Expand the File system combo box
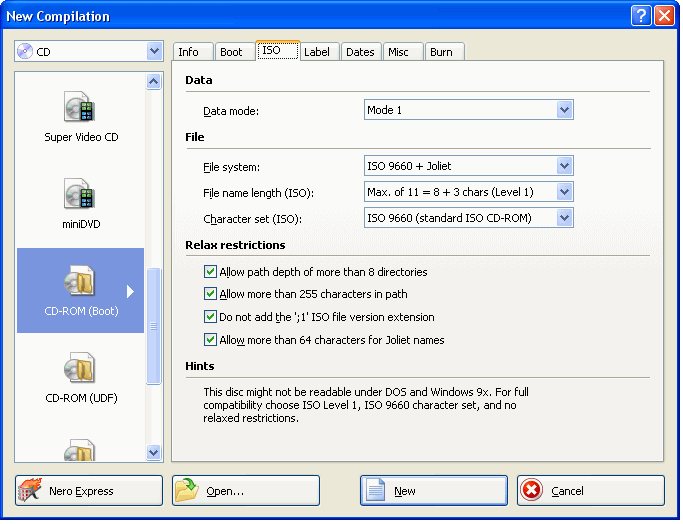Screen dimensions: 683x524 coord(565,166)
